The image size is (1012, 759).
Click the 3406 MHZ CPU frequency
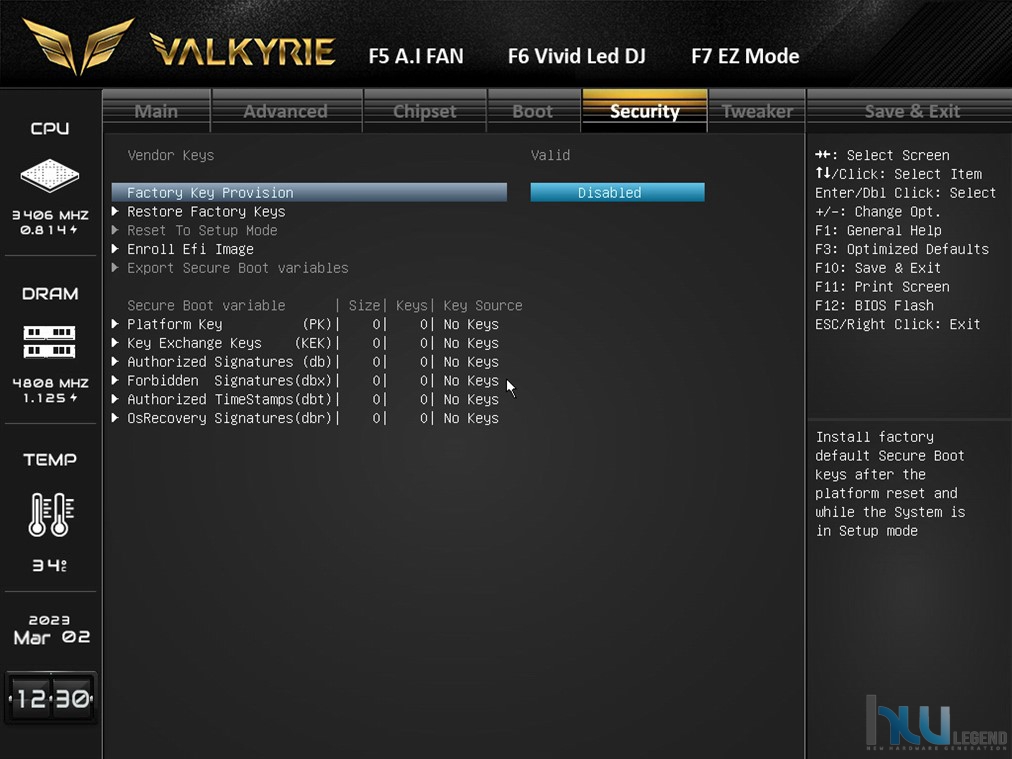50,215
